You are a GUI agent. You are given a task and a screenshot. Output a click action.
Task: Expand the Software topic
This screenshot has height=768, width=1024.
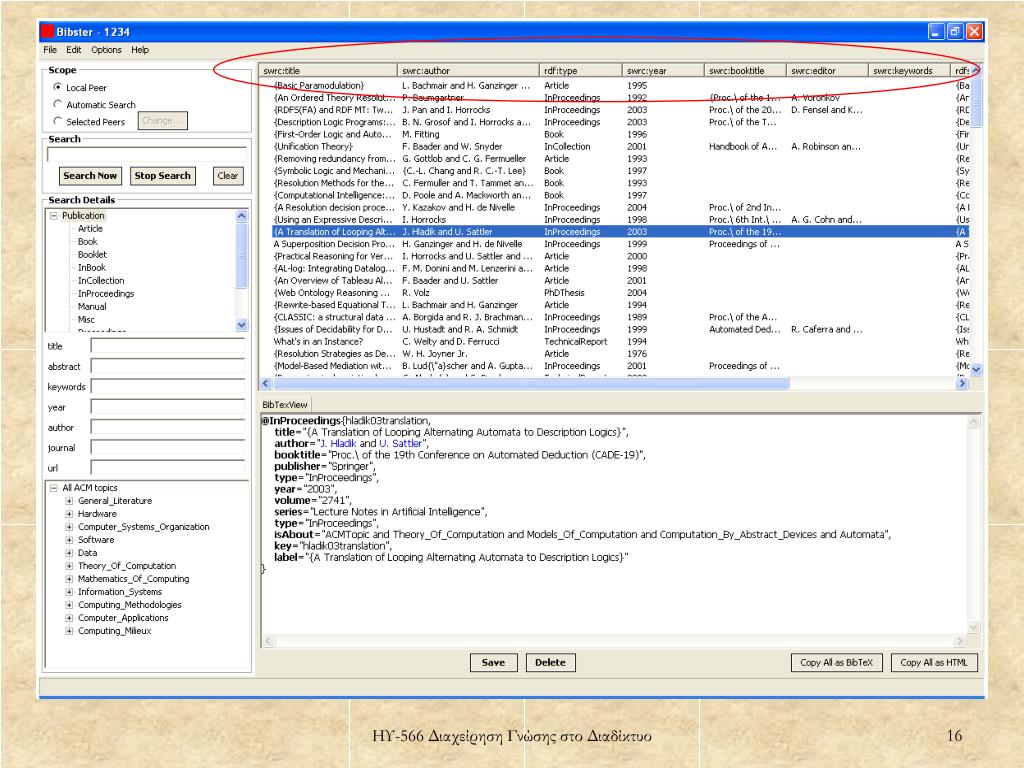click(x=69, y=540)
